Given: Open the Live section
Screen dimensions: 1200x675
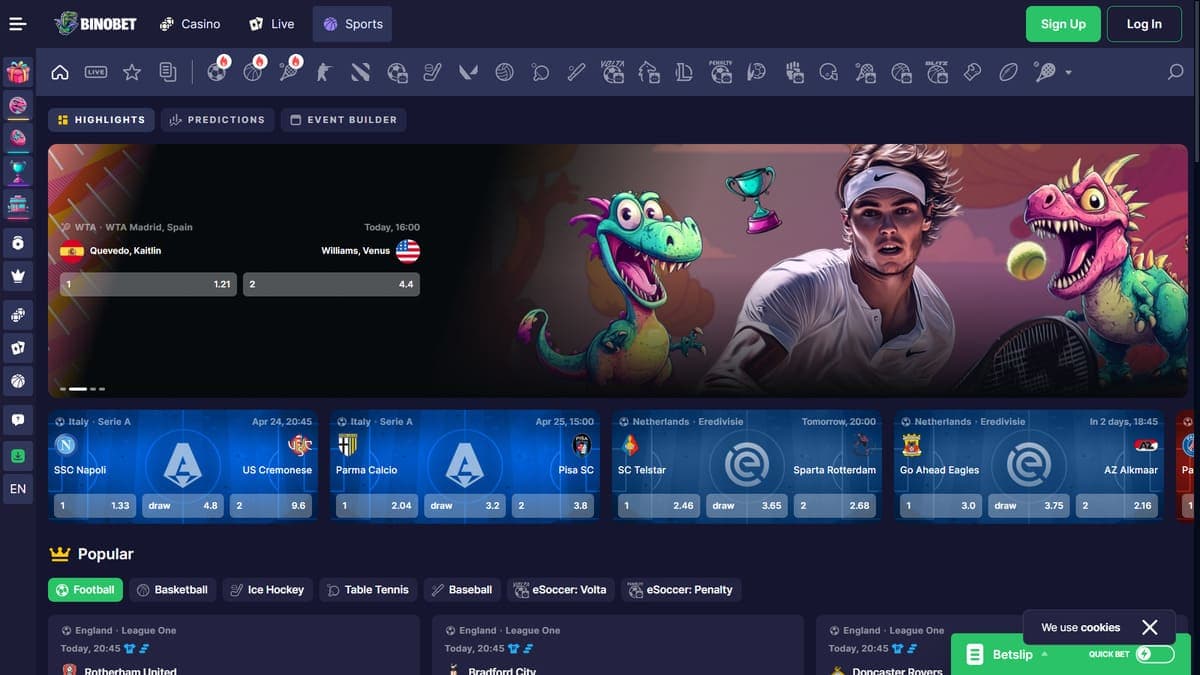Looking at the screenshot, I should click(272, 24).
